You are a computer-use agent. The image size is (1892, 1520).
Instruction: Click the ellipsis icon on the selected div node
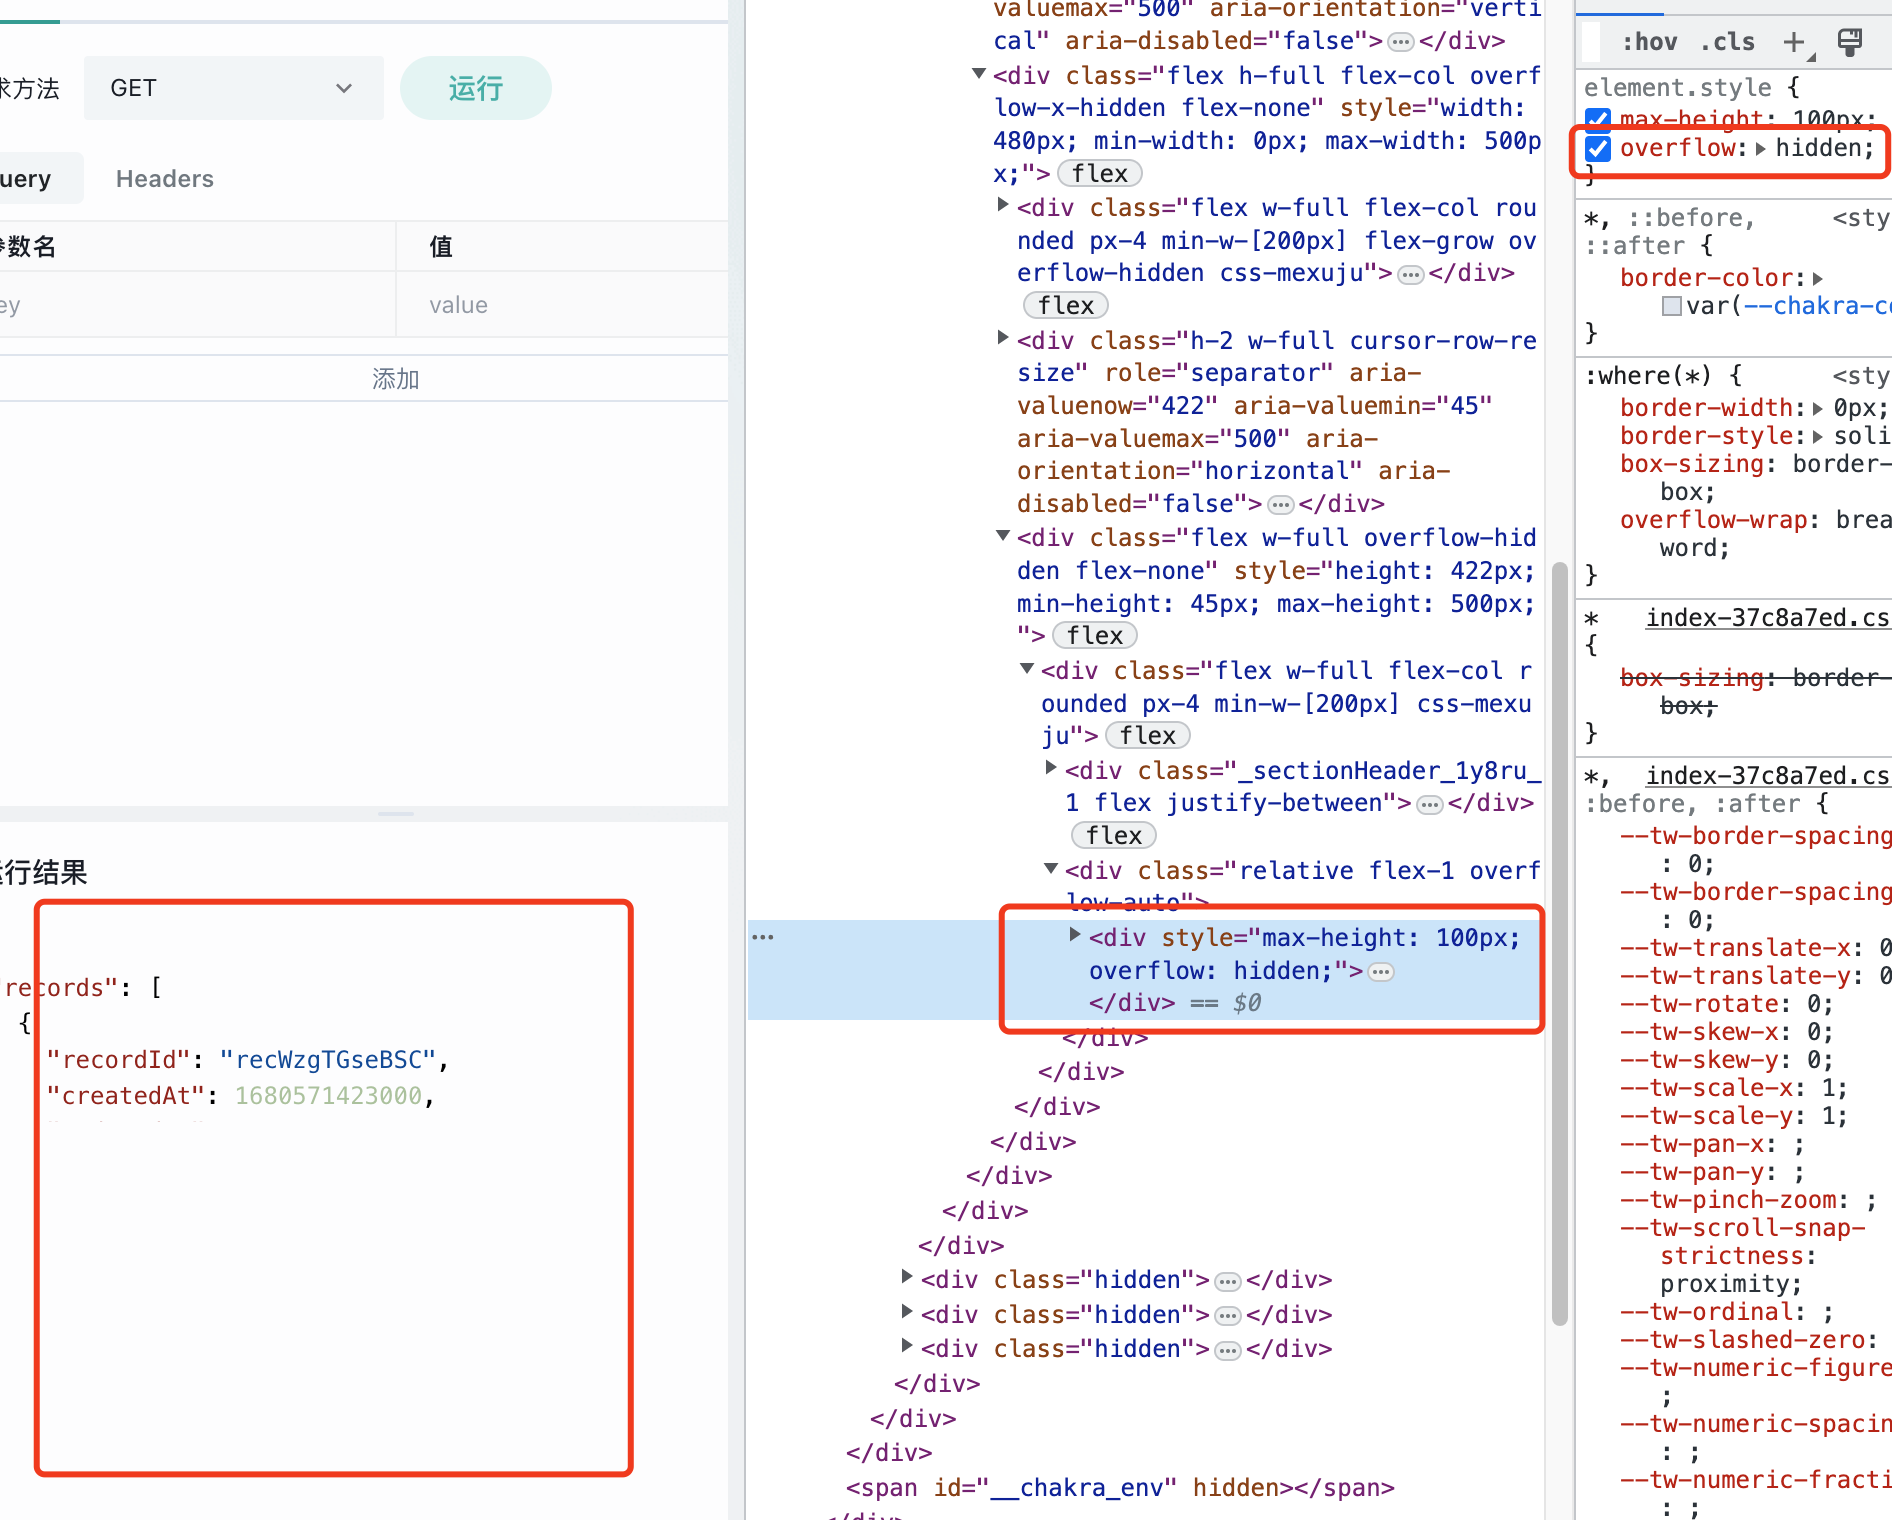[1380, 971]
